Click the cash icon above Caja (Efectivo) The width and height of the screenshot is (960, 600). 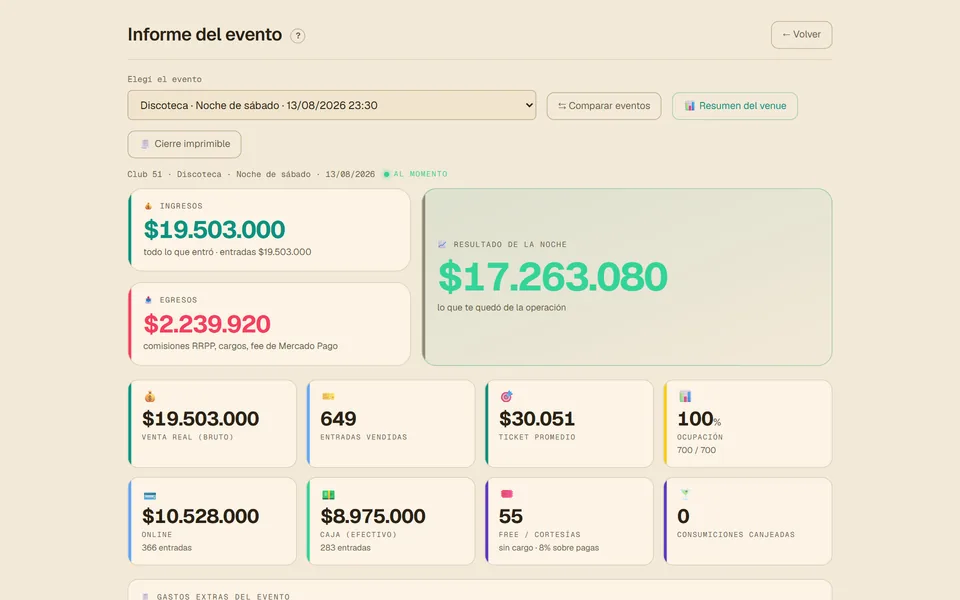tap(328, 495)
